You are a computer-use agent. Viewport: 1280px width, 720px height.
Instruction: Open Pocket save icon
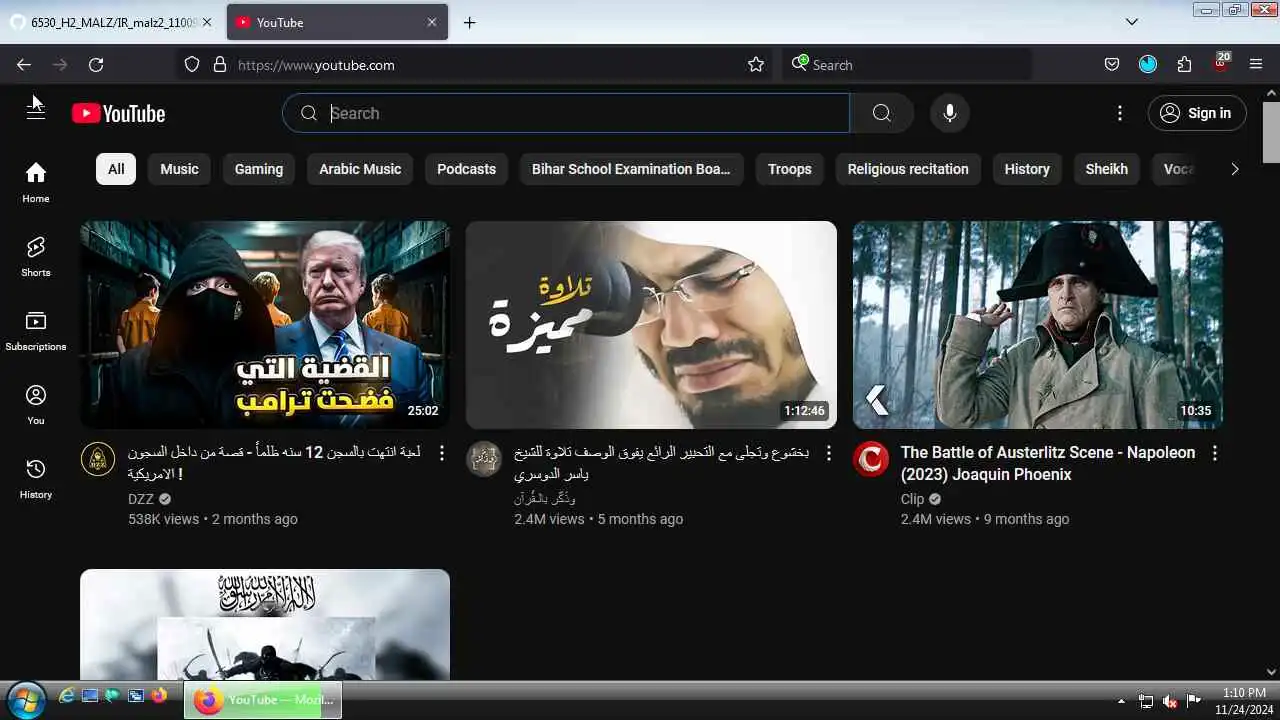pos(1112,65)
